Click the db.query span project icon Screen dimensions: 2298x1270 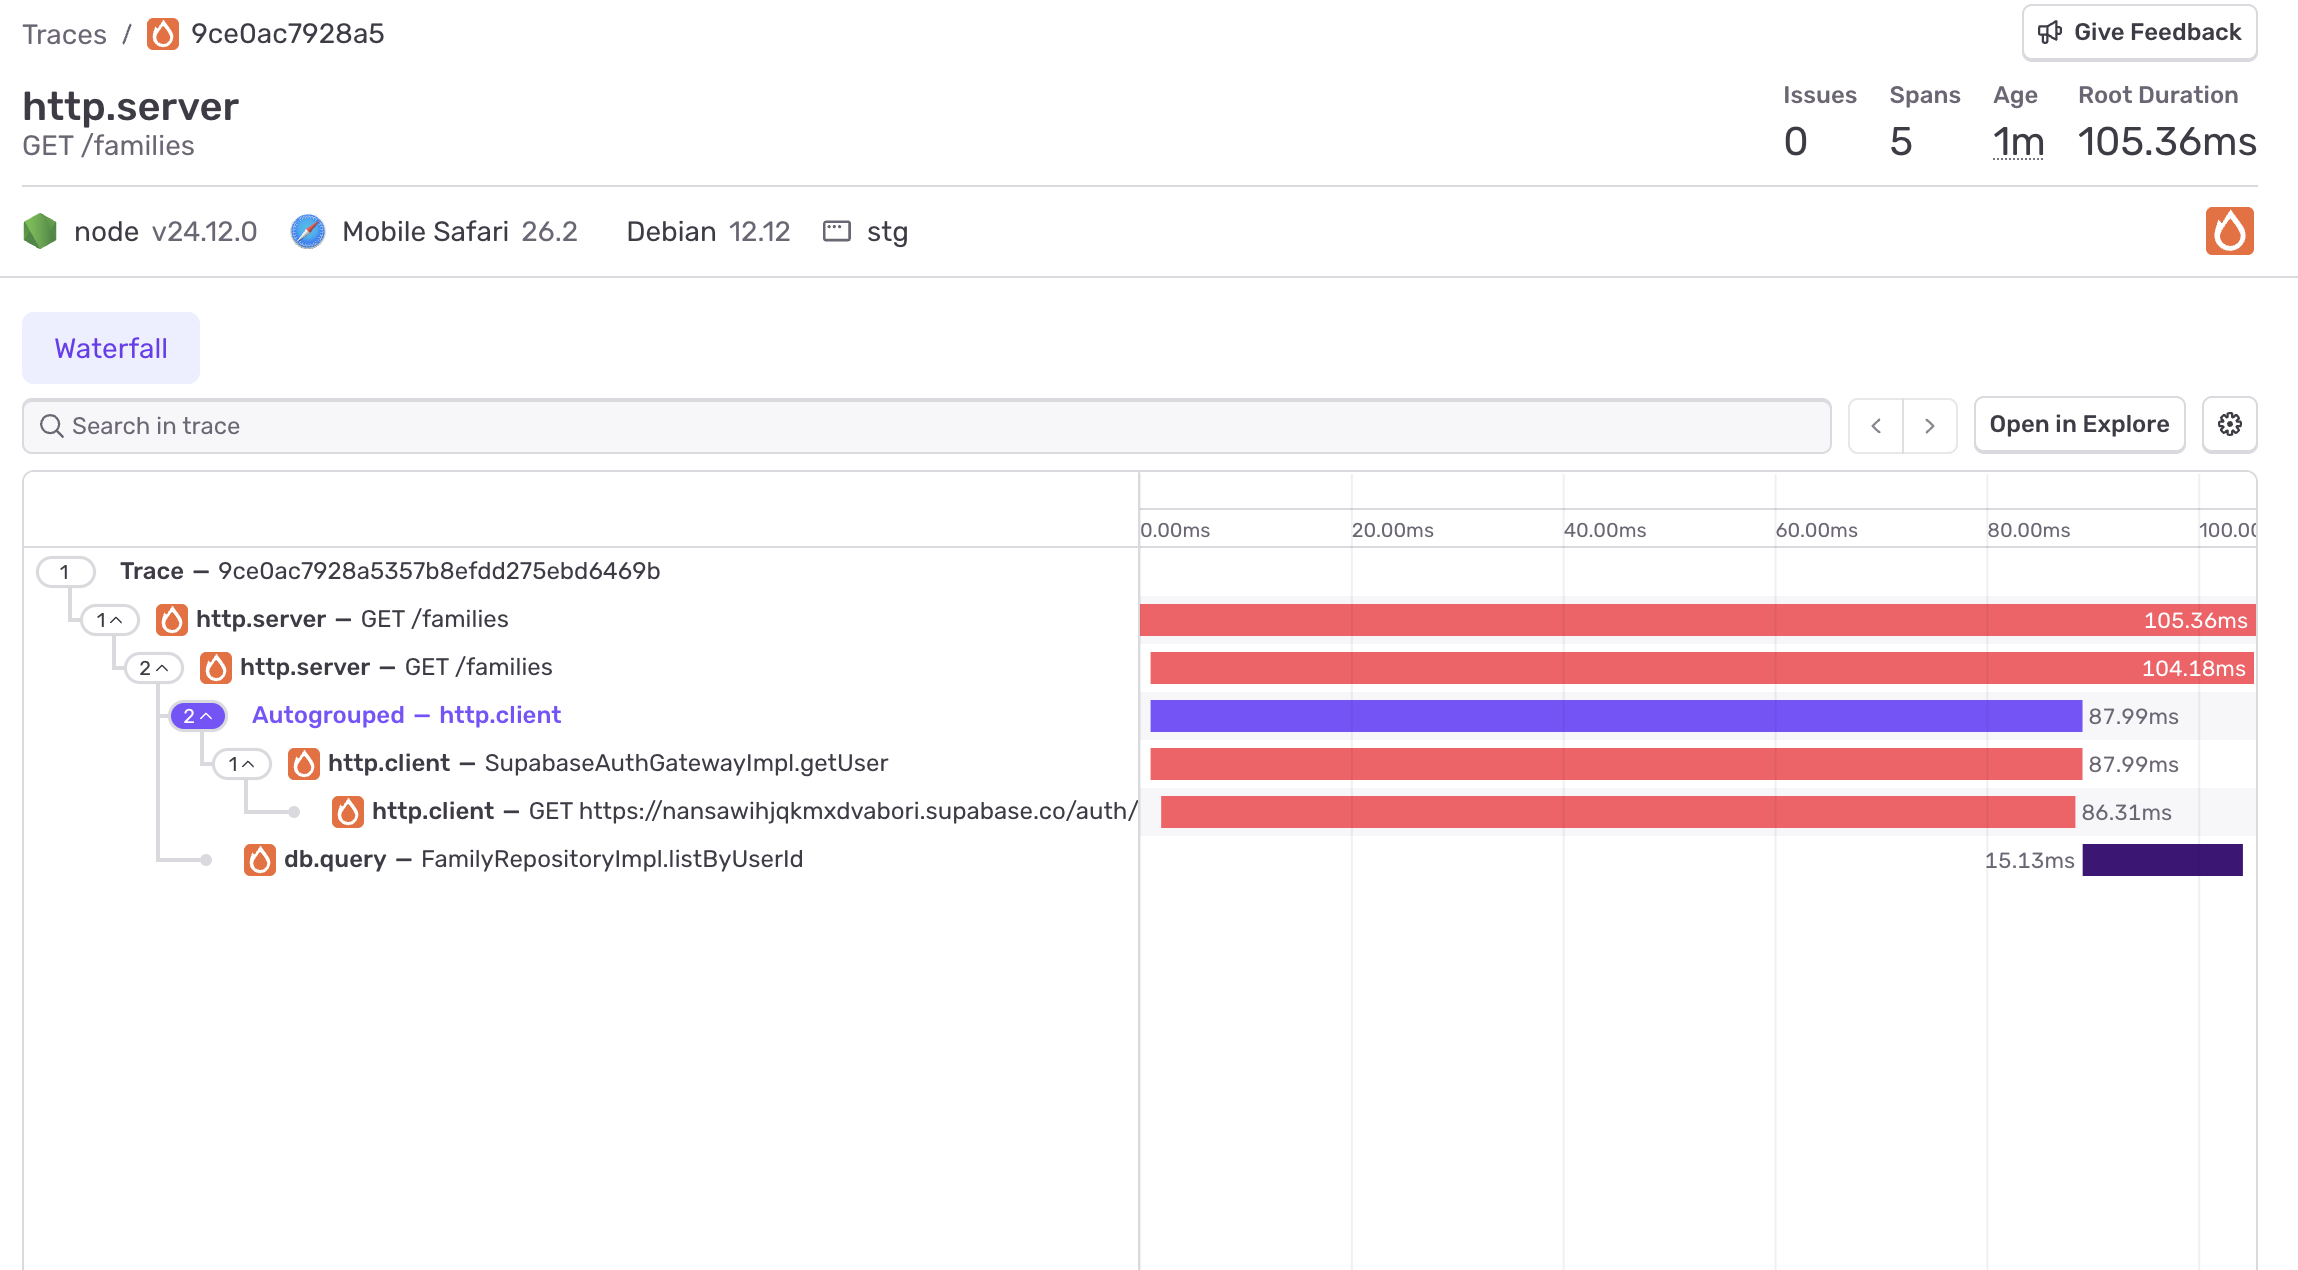pyautogui.click(x=260, y=859)
